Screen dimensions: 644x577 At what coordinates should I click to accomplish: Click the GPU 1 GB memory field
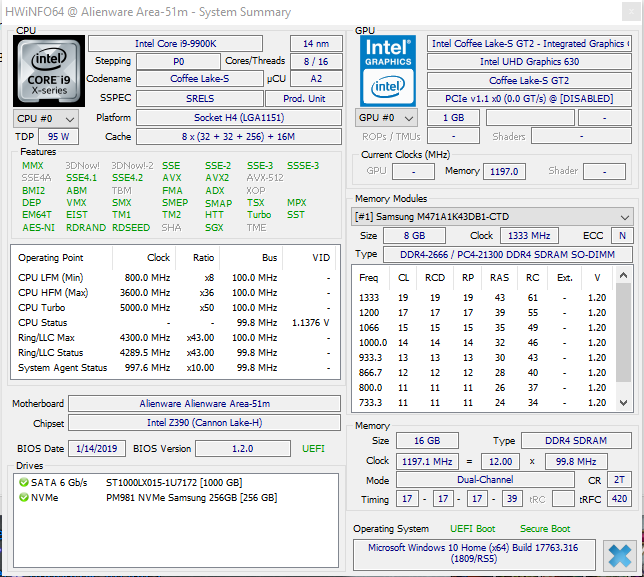453,117
